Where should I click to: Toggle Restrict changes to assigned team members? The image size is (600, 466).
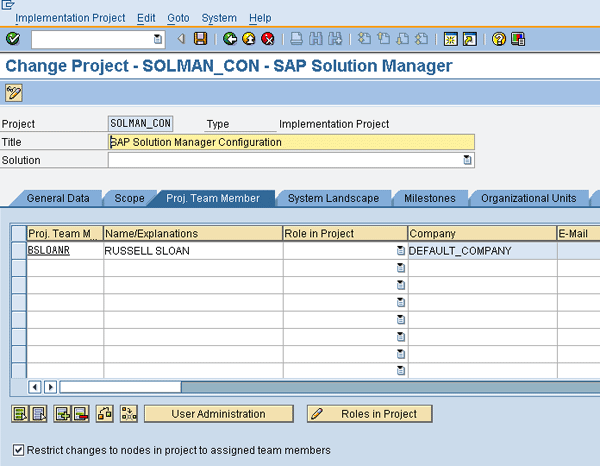coord(19,450)
